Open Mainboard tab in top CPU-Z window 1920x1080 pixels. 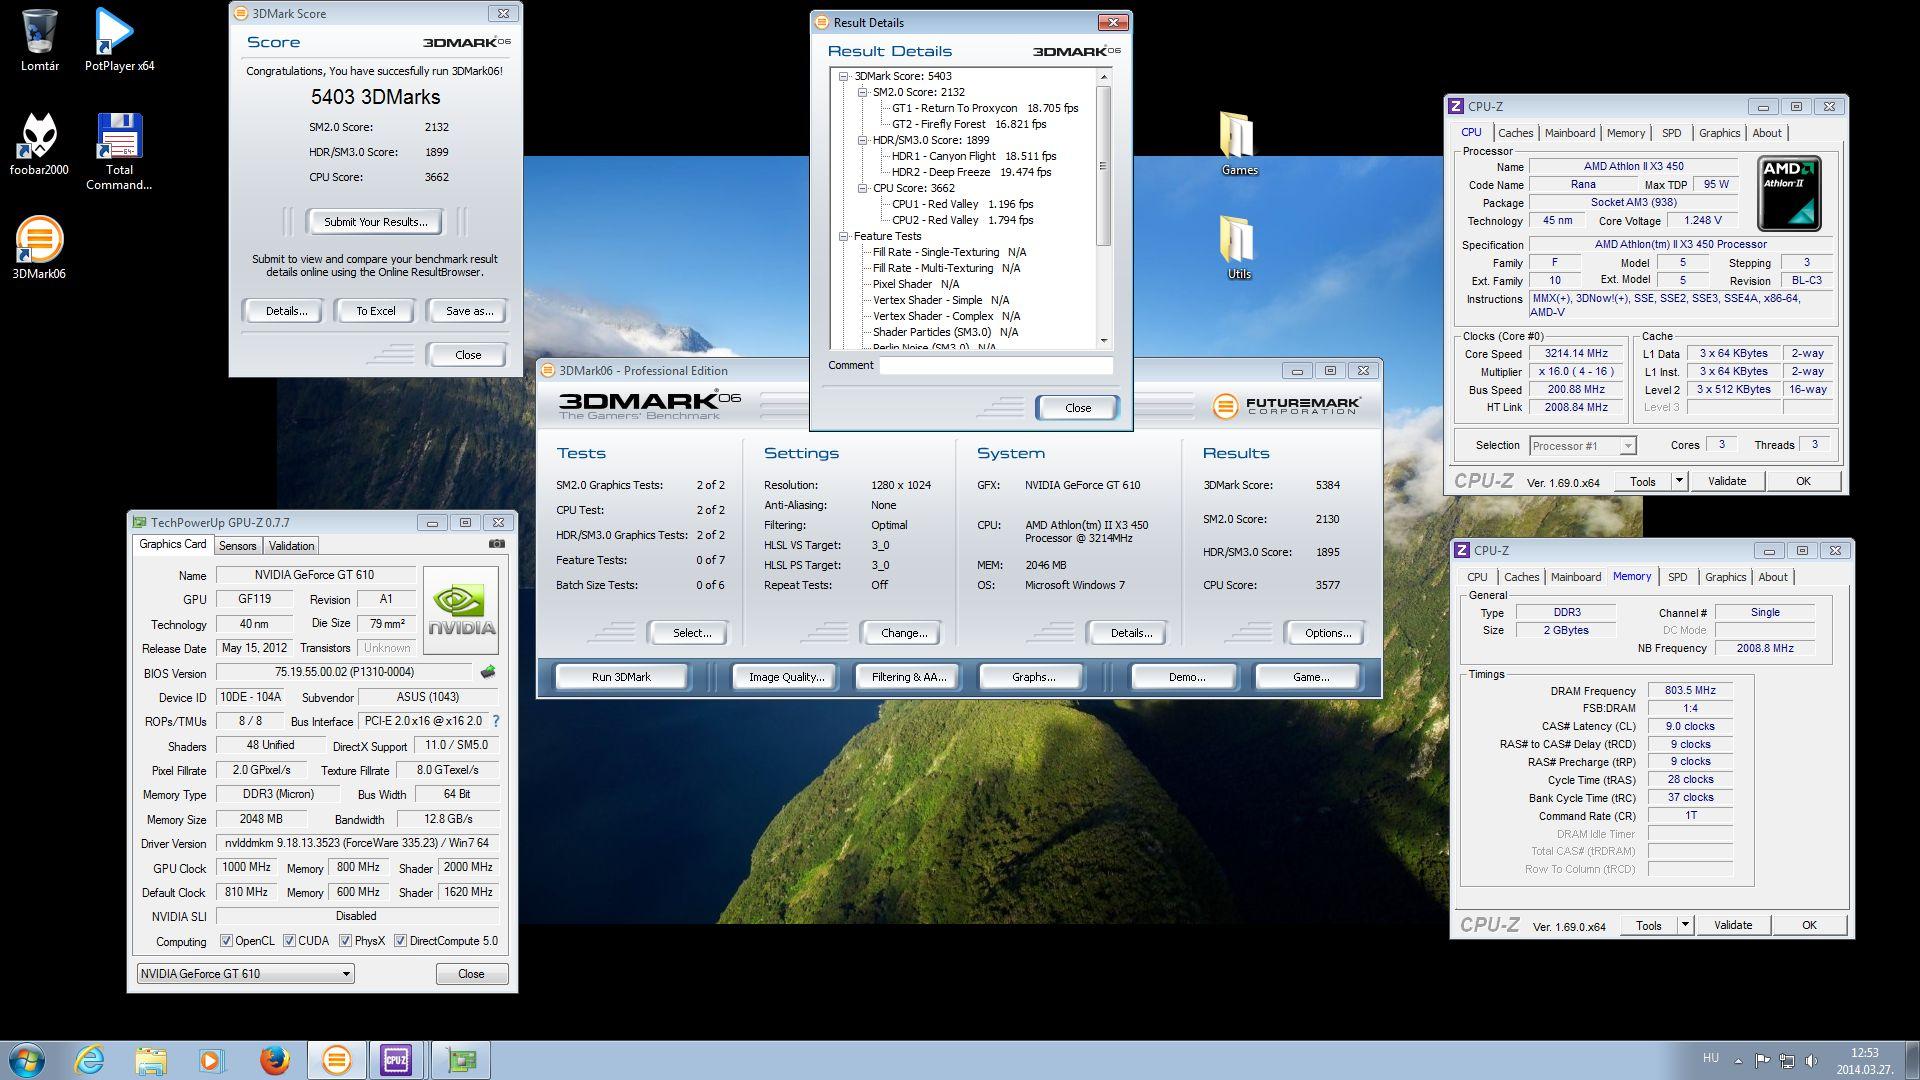click(x=1569, y=133)
